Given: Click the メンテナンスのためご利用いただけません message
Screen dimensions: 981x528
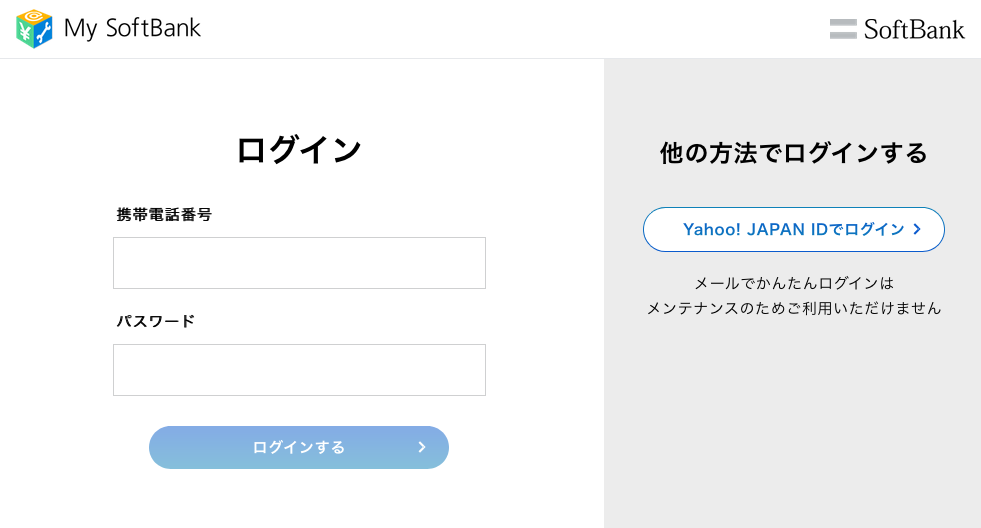Looking at the screenshot, I should [793, 308].
